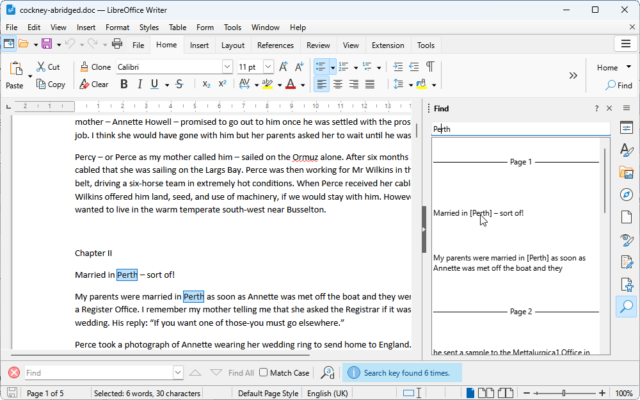Open the Properties sidebar deck icon

[626, 128]
